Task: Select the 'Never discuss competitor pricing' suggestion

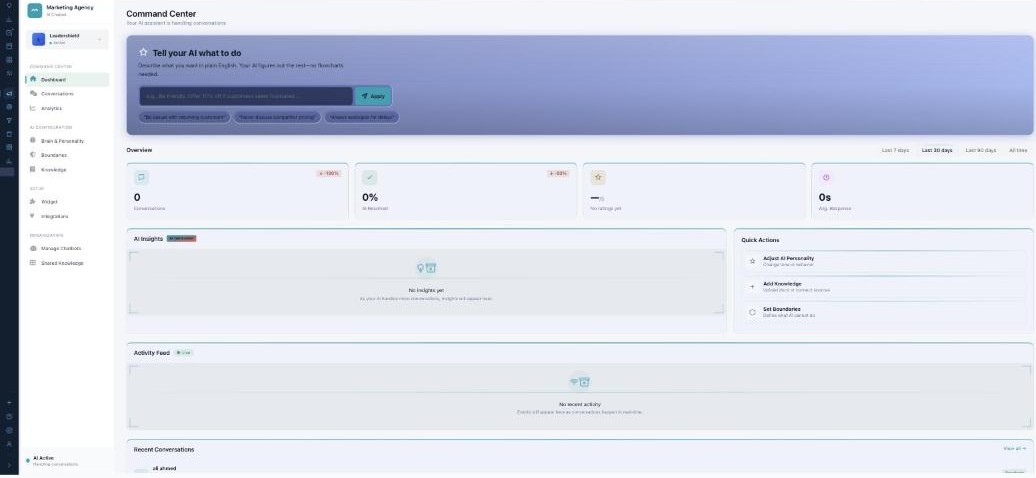Action: point(278,117)
